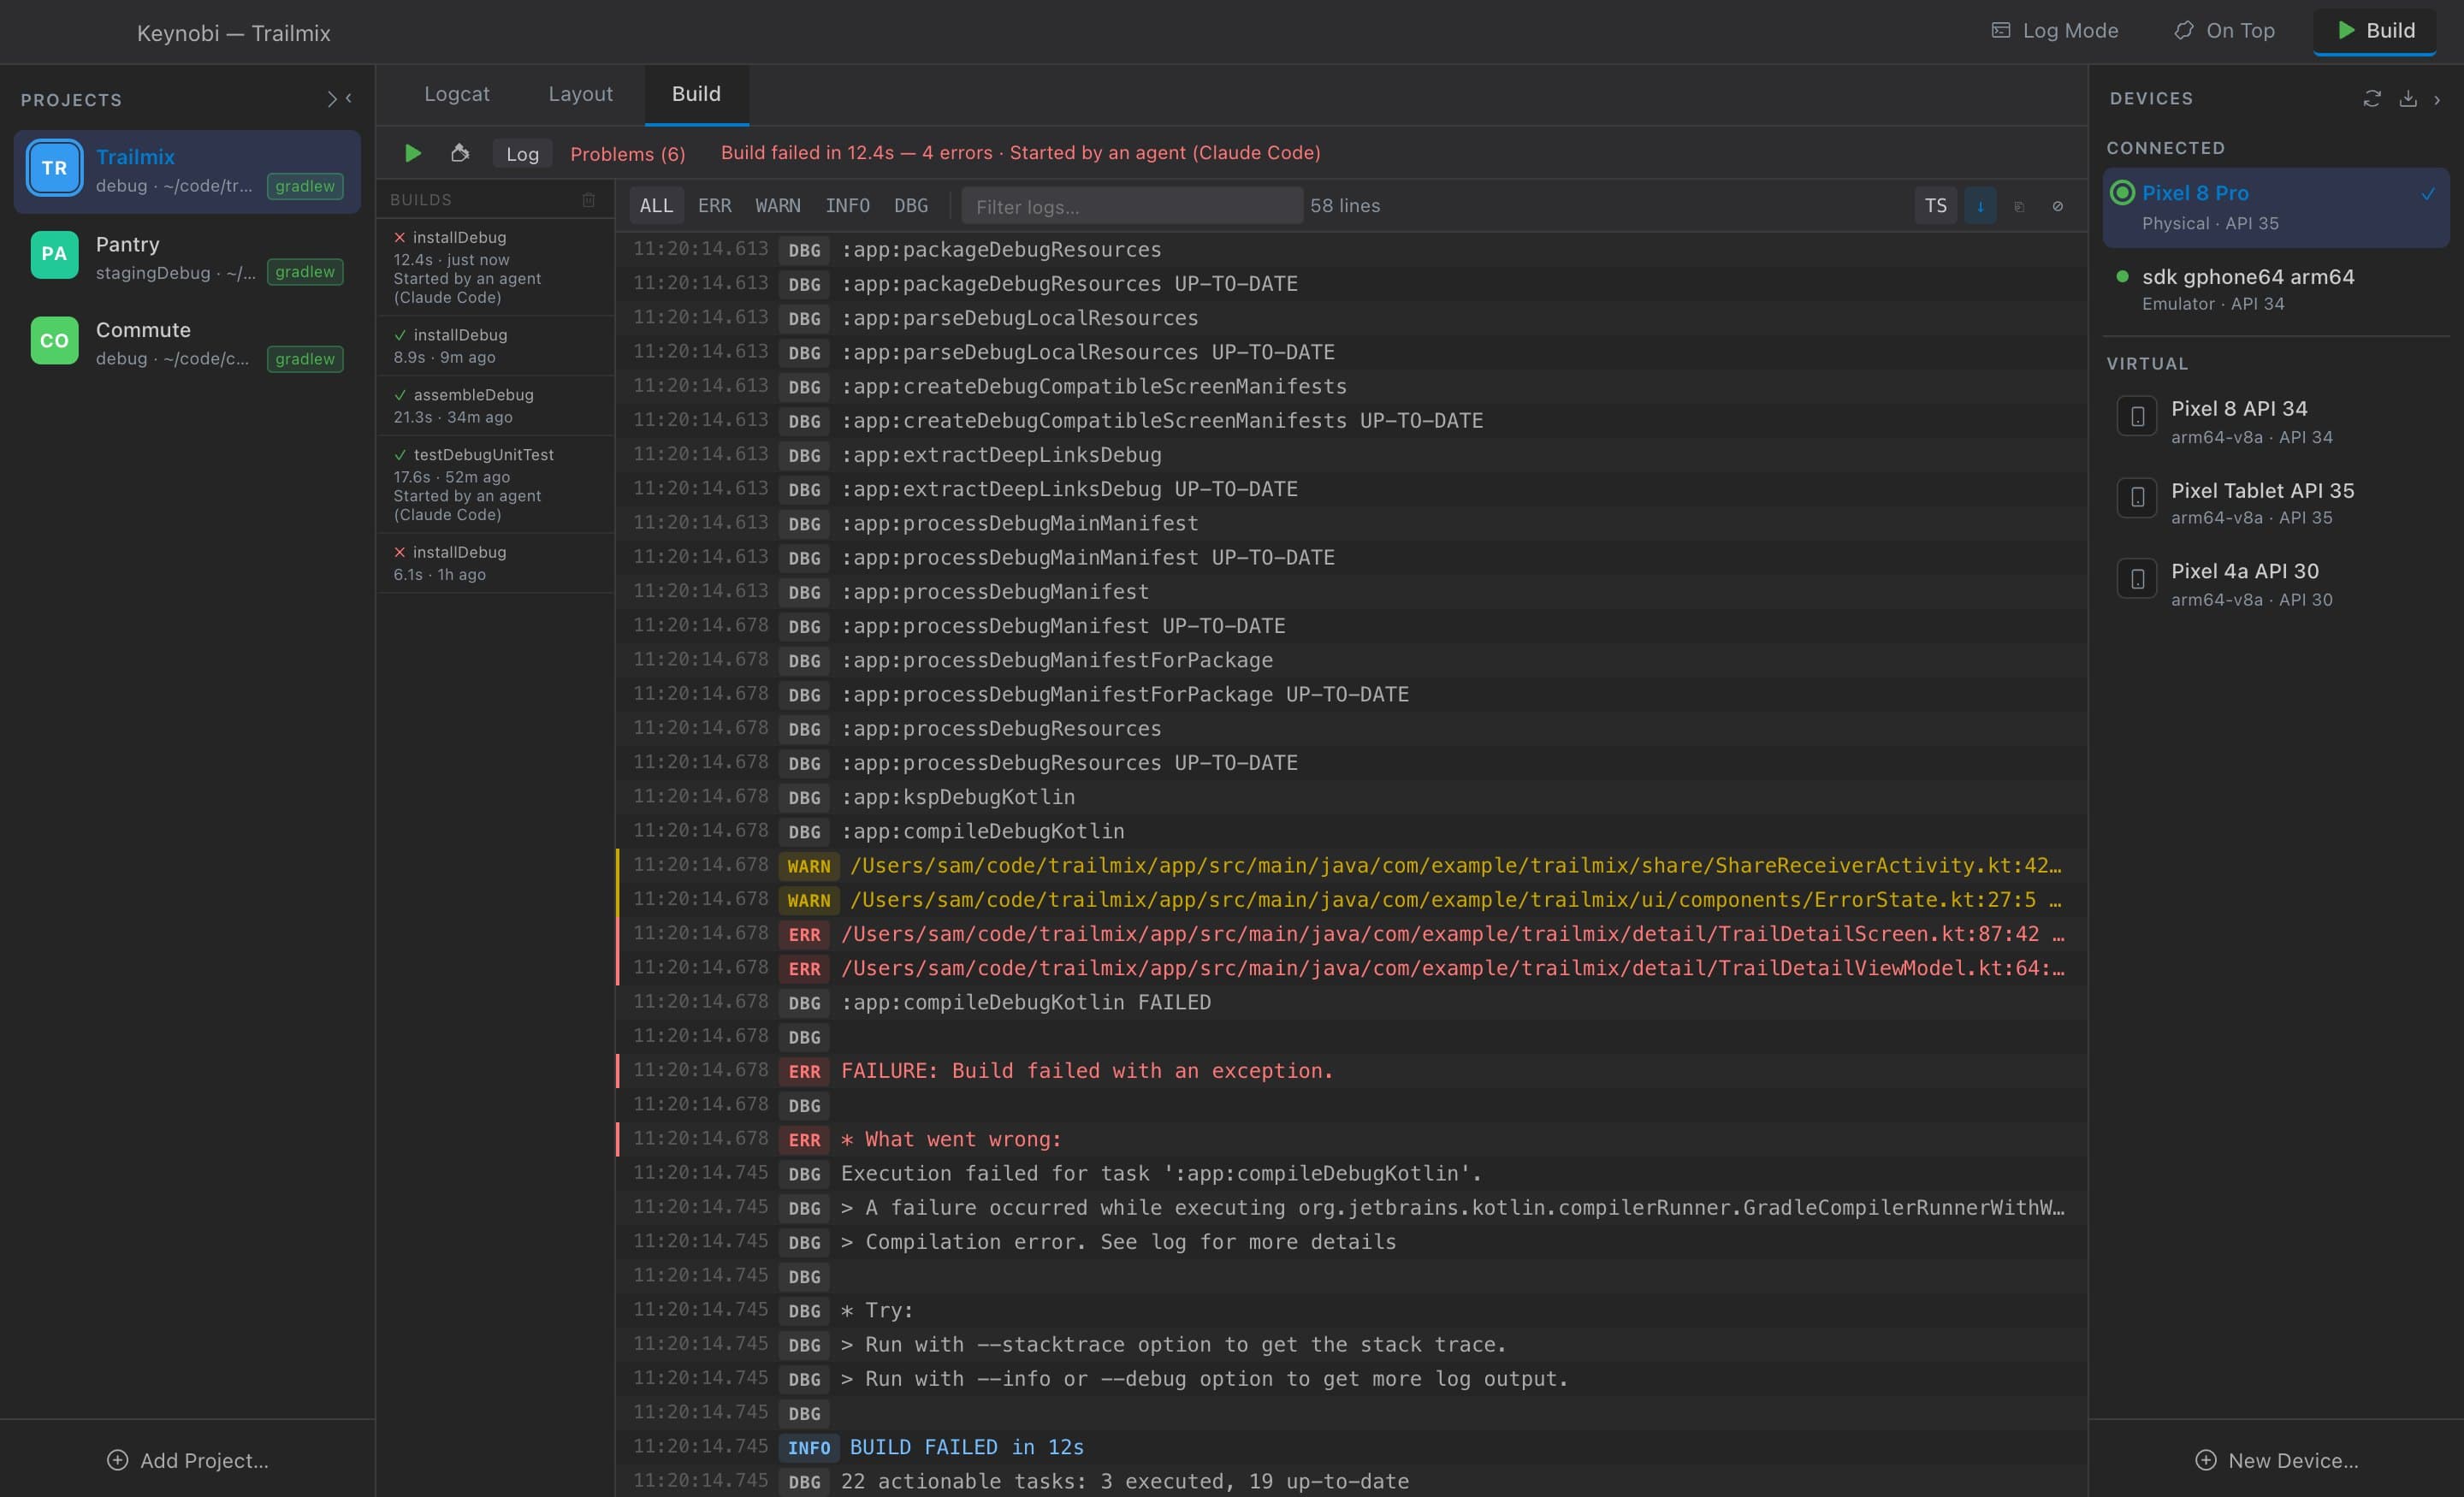Click the Pixel Tablet API 35 device icon
This screenshot has height=1497, width=2464.
coord(2137,498)
